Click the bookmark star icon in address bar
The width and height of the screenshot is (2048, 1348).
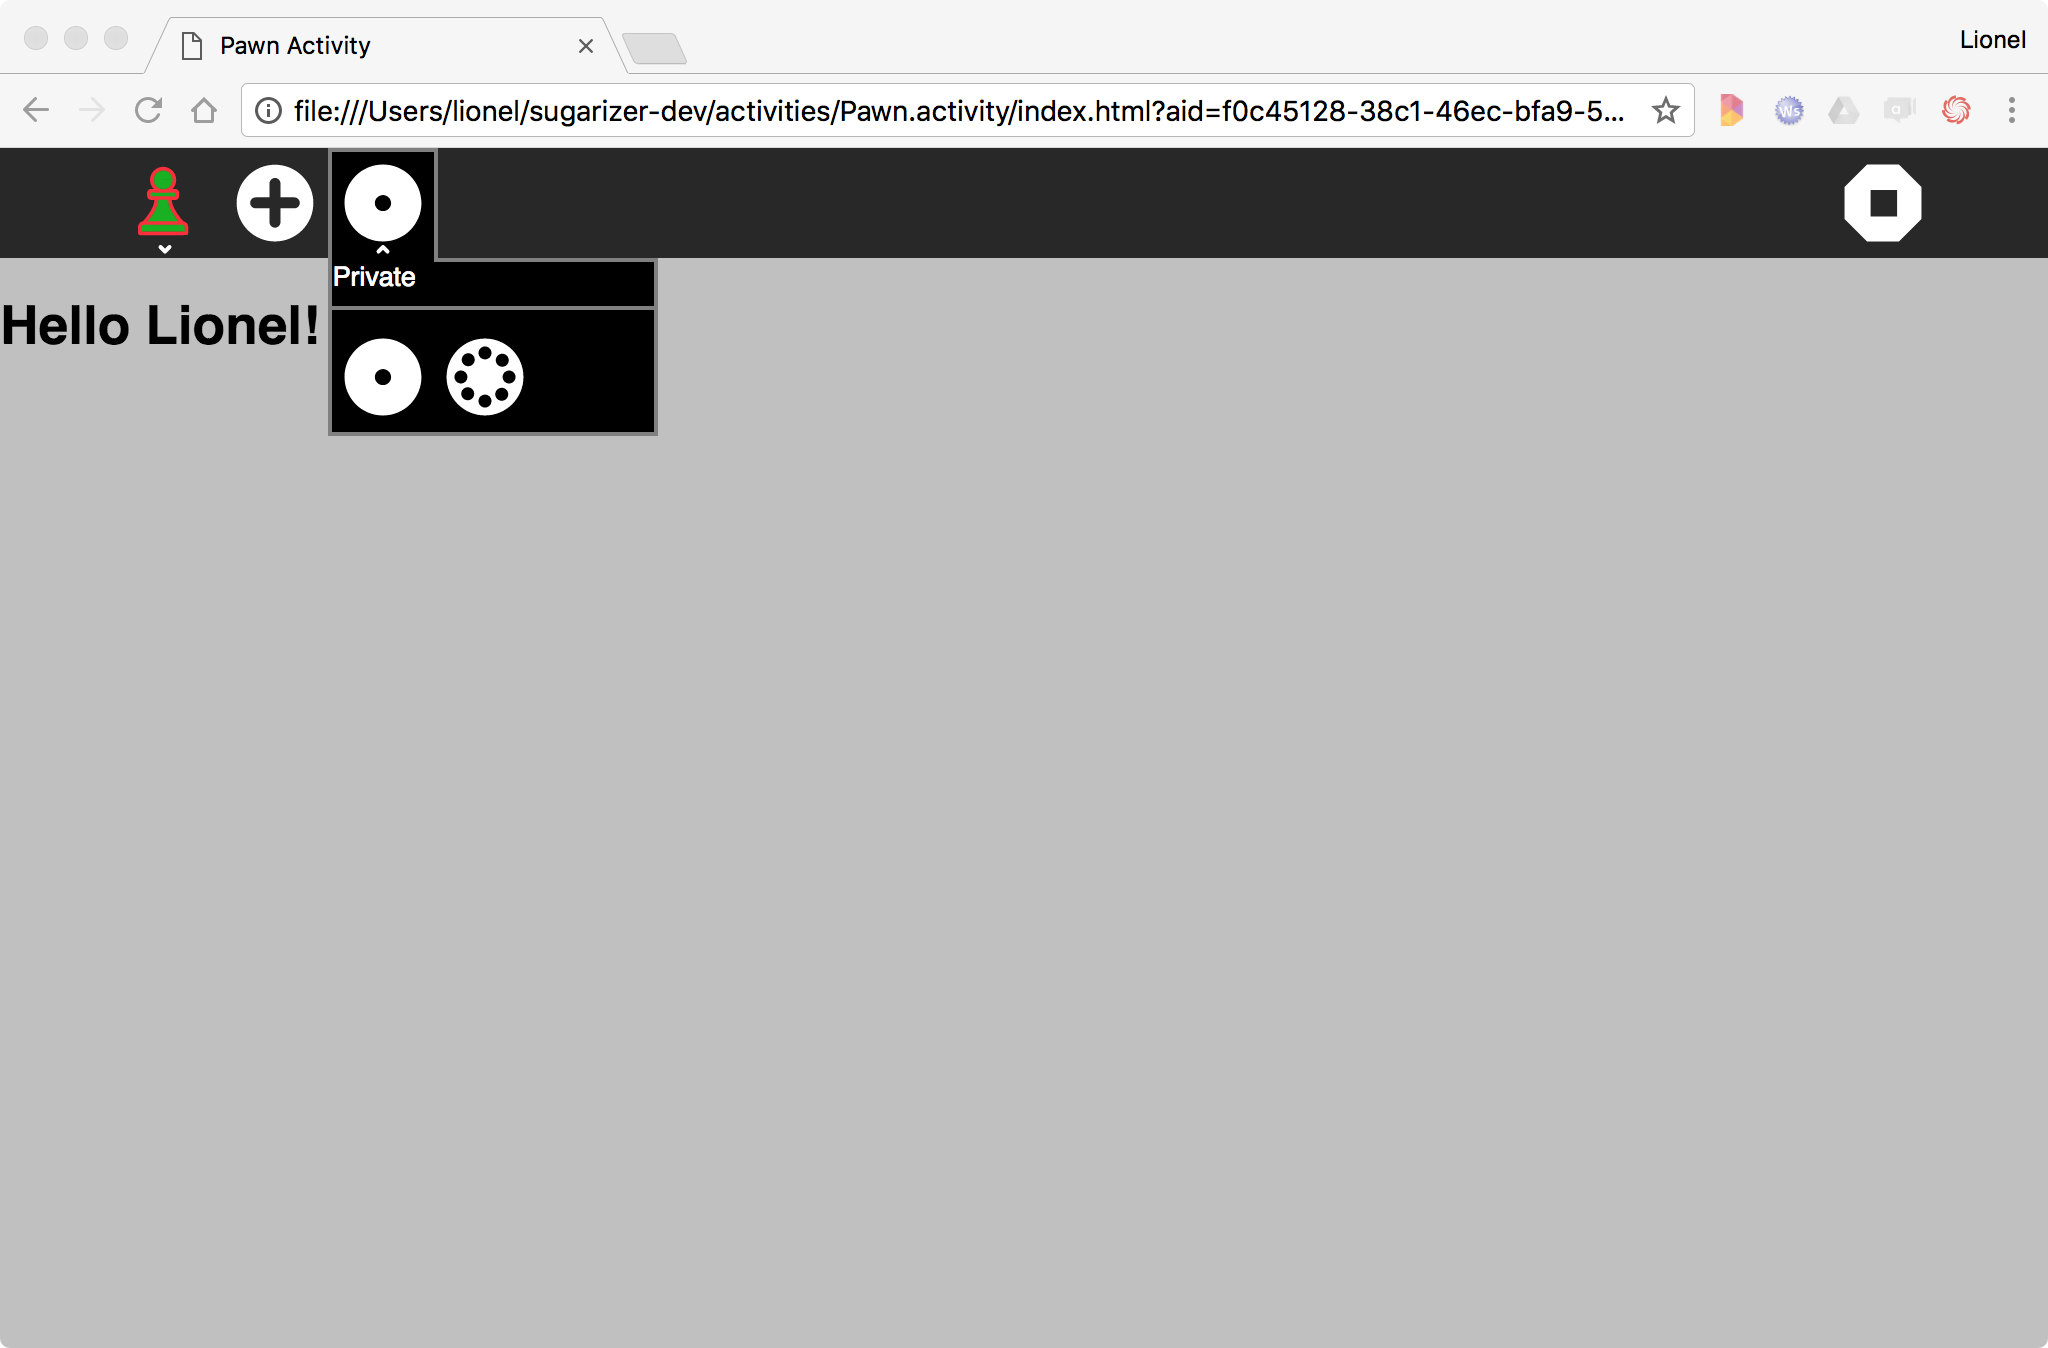tap(1665, 110)
